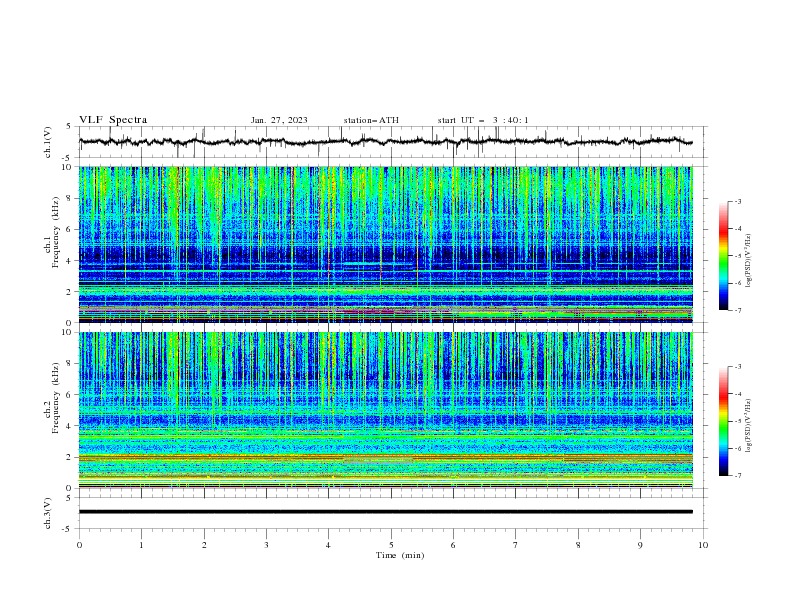The width and height of the screenshot is (792, 612).
Task: Click the 'station=ATH' label
Action: pos(371,120)
